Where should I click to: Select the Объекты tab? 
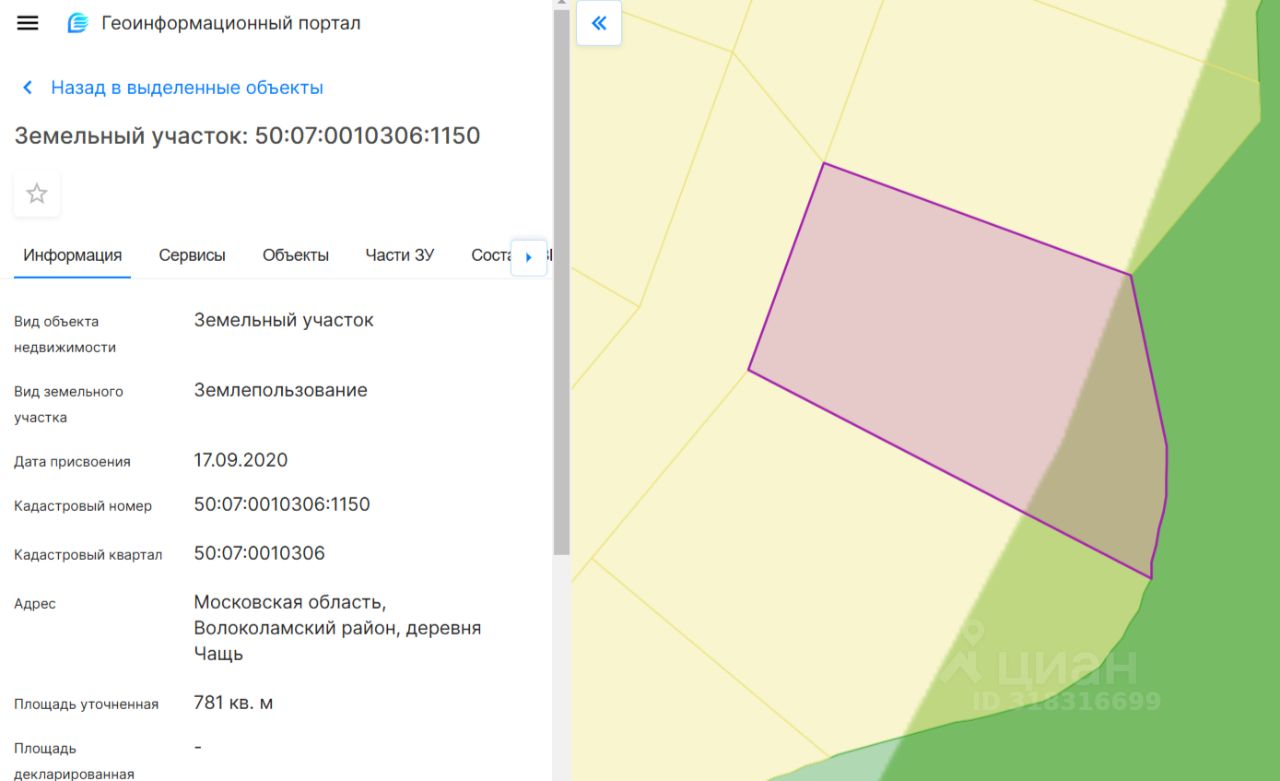click(295, 255)
